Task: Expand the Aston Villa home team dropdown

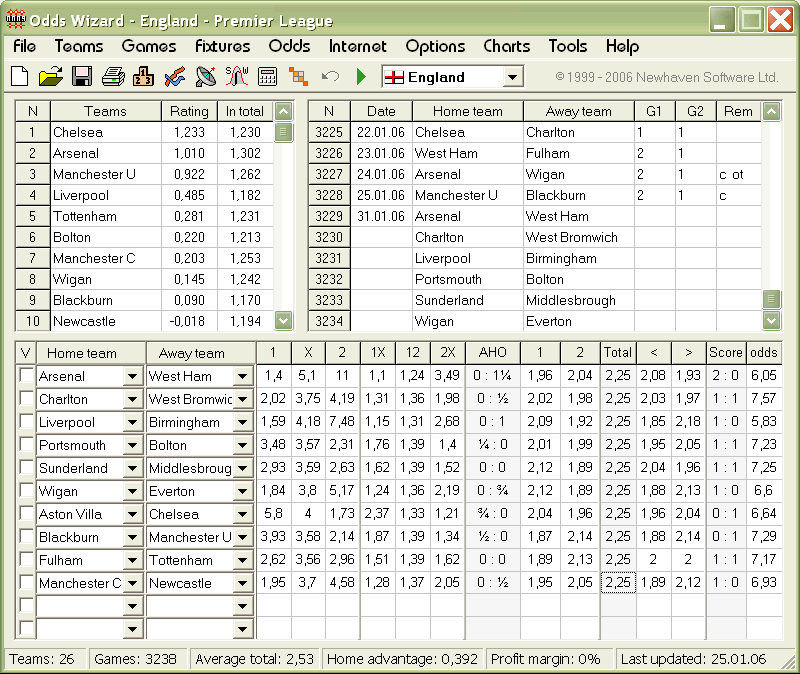Action: point(132,514)
